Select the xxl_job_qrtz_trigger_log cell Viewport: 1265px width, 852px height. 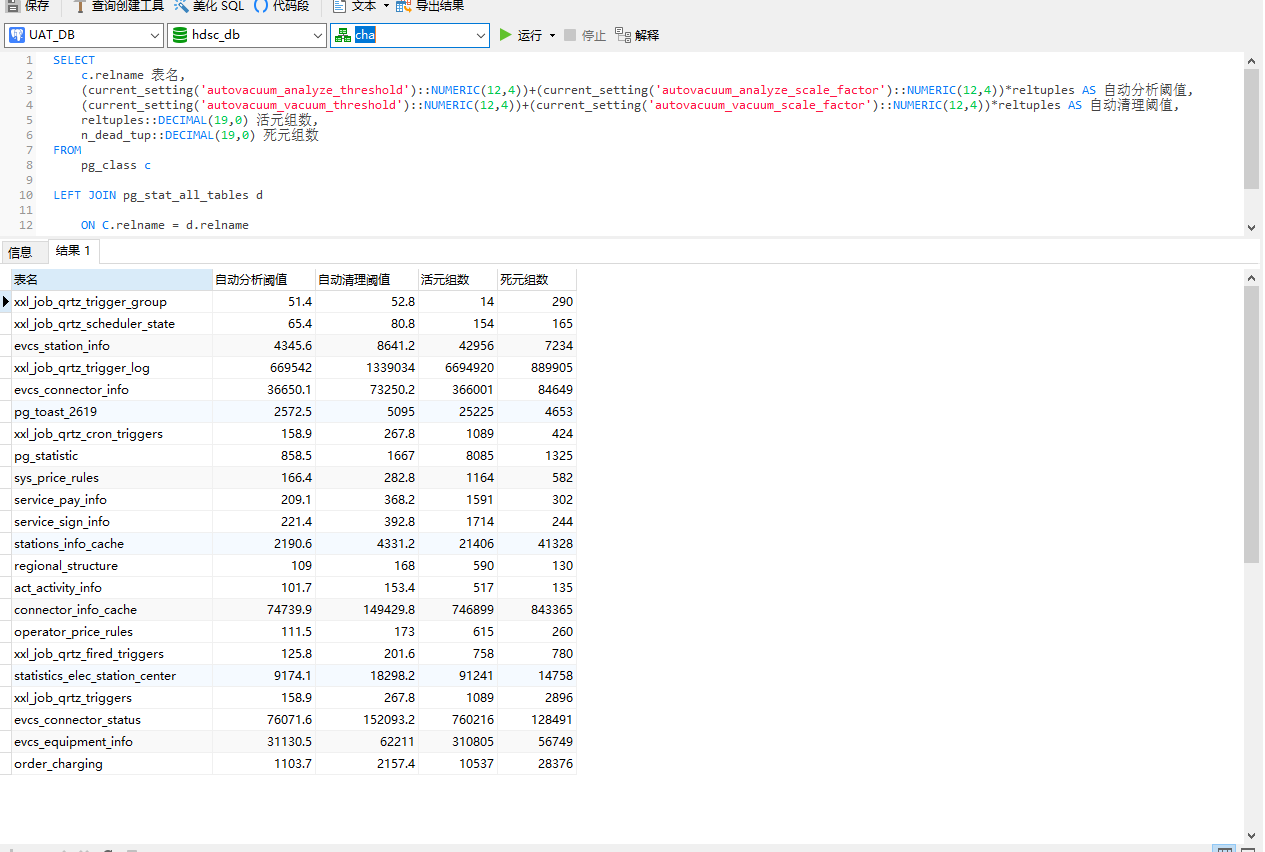tap(112, 368)
